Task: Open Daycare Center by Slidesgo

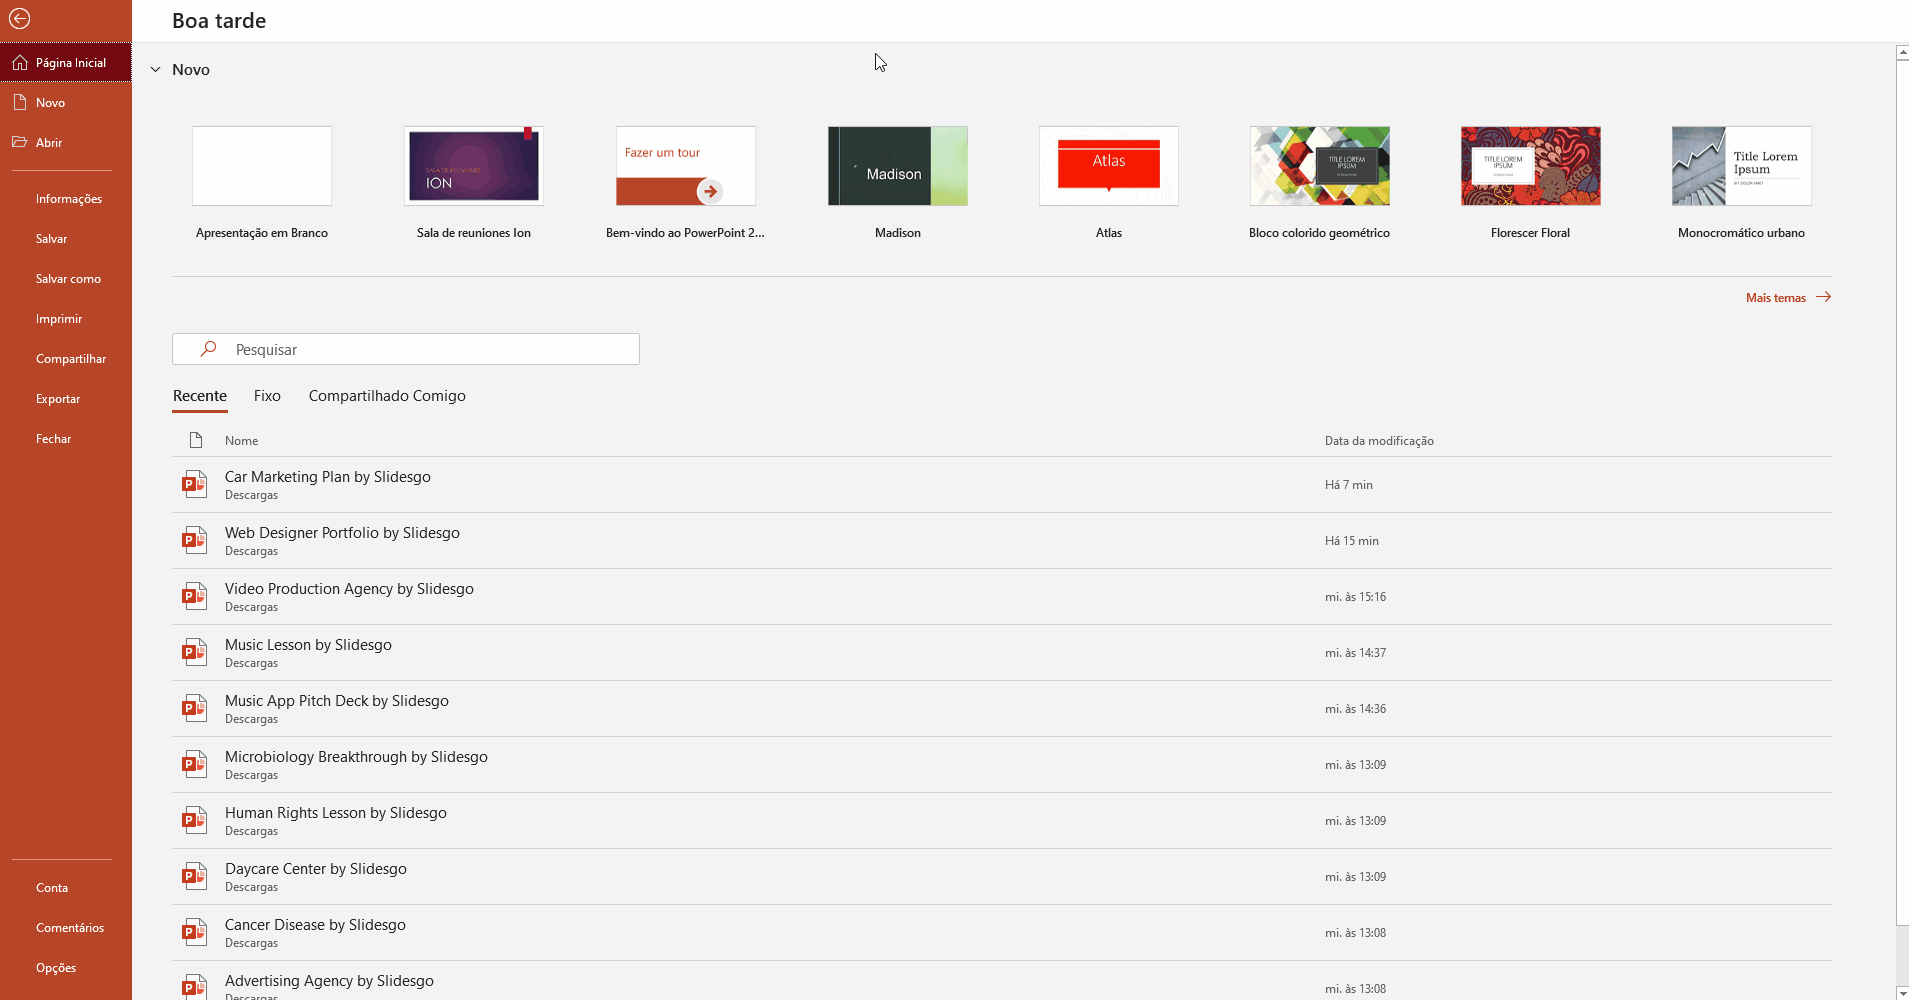Action: pyautogui.click(x=1002, y=877)
